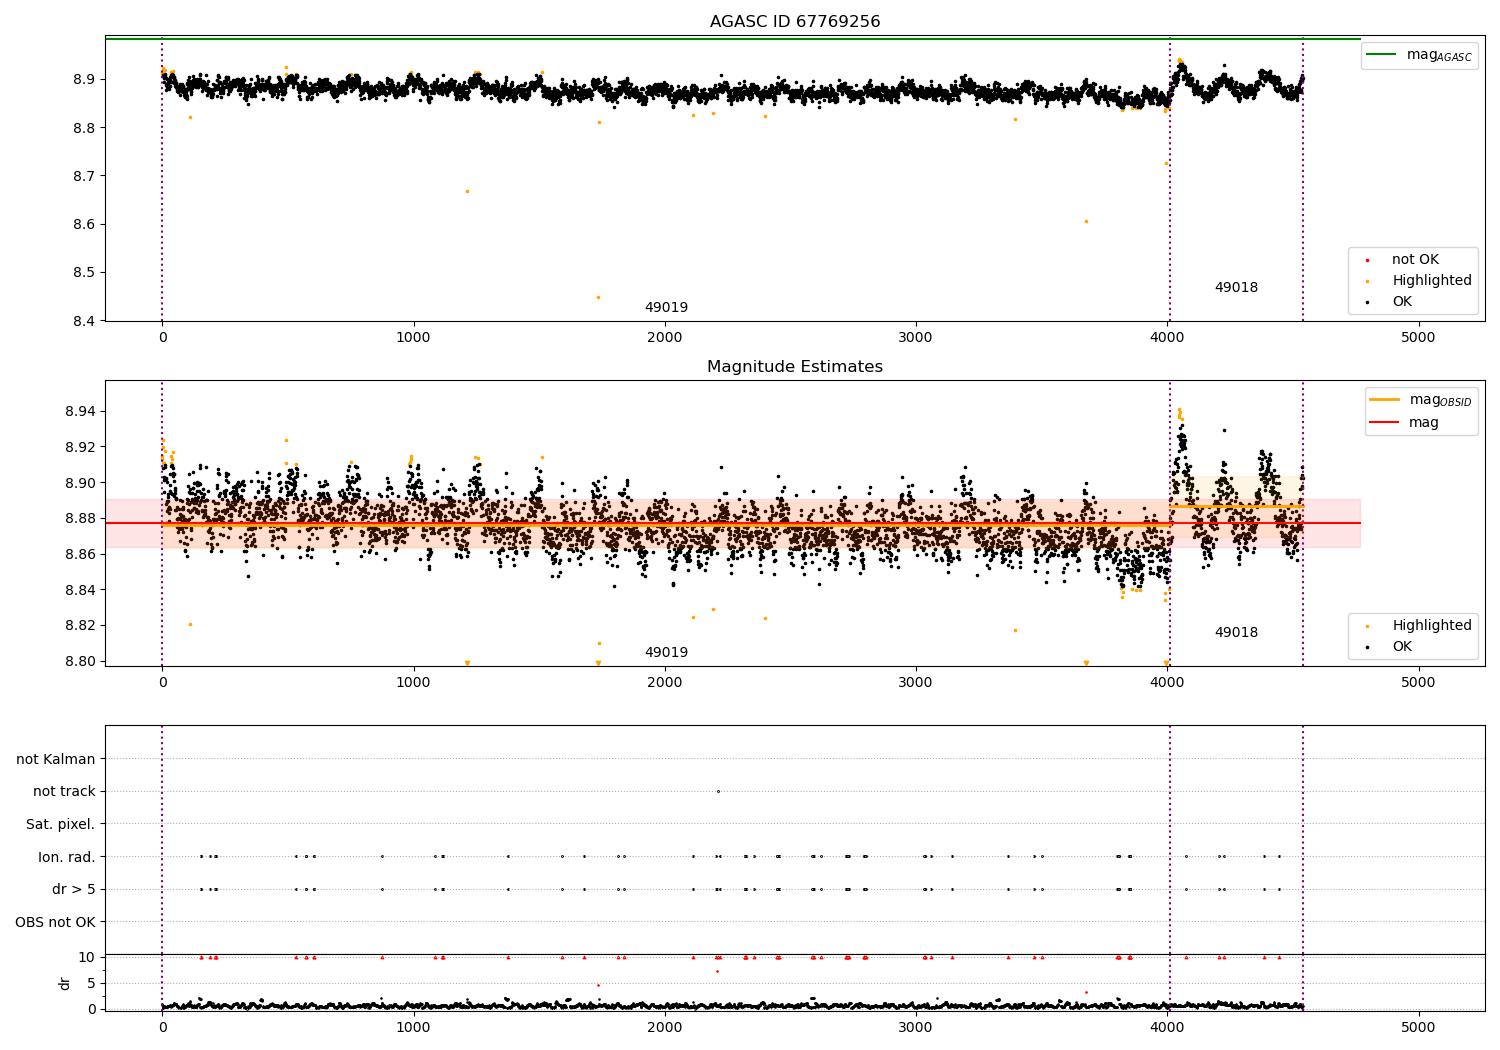The height and width of the screenshot is (1050, 1500).
Task: Click the 3000 x-tick under Magnitude Estimates plot
Action: pyautogui.click(x=916, y=683)
